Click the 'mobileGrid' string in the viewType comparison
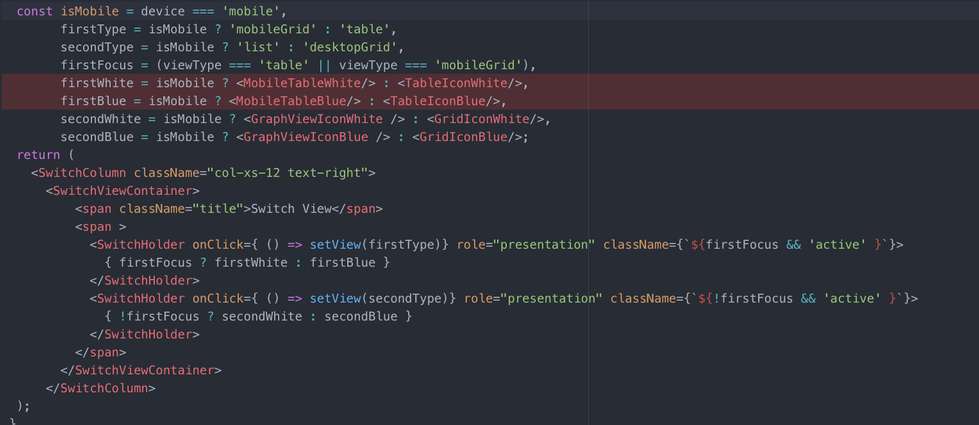979x425 pixels. point(478,66)
